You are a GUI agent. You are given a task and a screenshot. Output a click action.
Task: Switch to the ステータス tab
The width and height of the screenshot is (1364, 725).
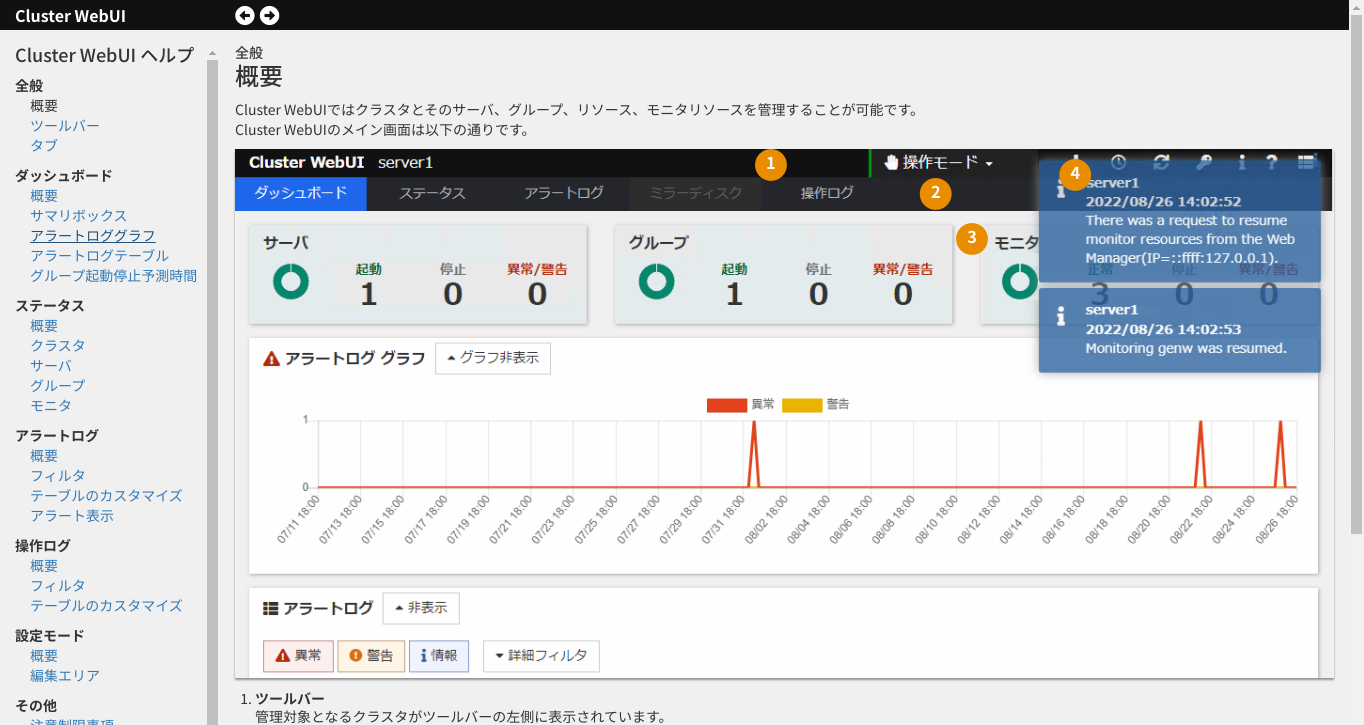[432, 193]
